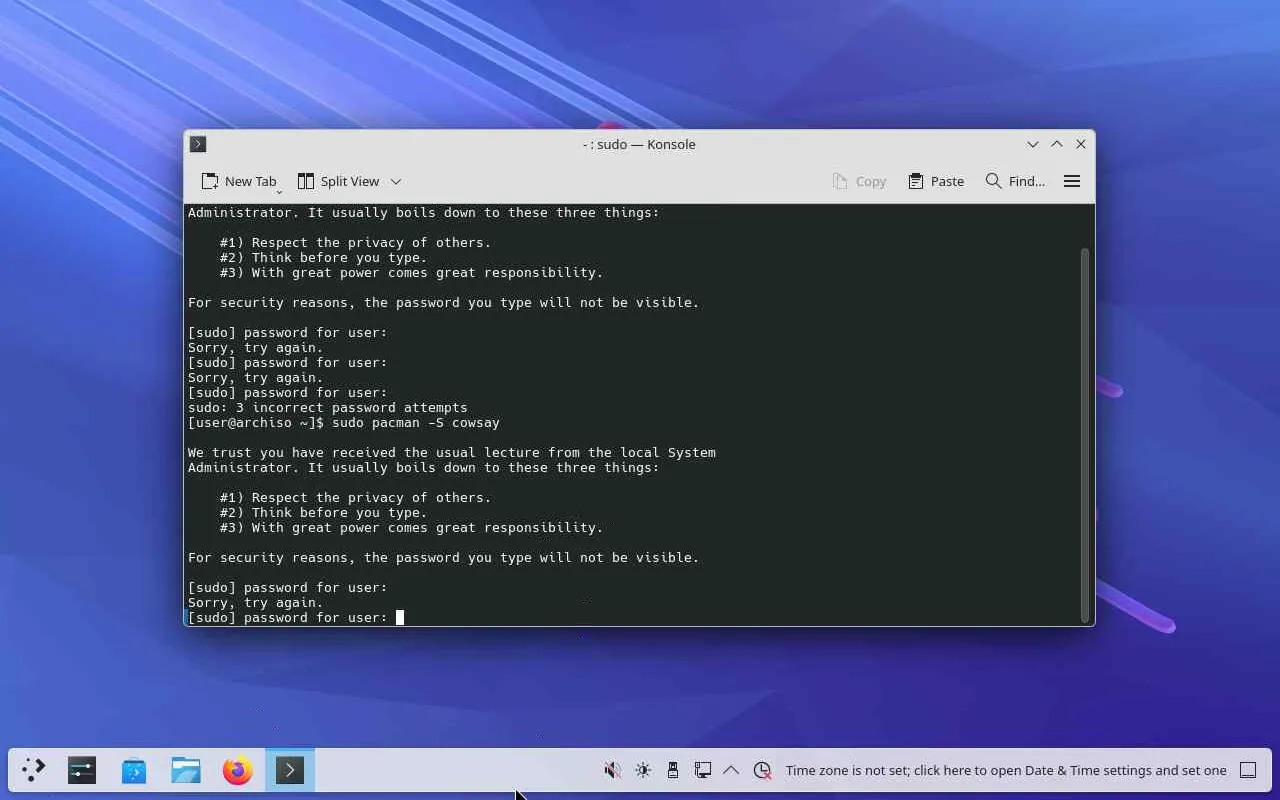1280x800 pixels.
Task: Click the active Konsole taskbar entry
Action: 290,770
